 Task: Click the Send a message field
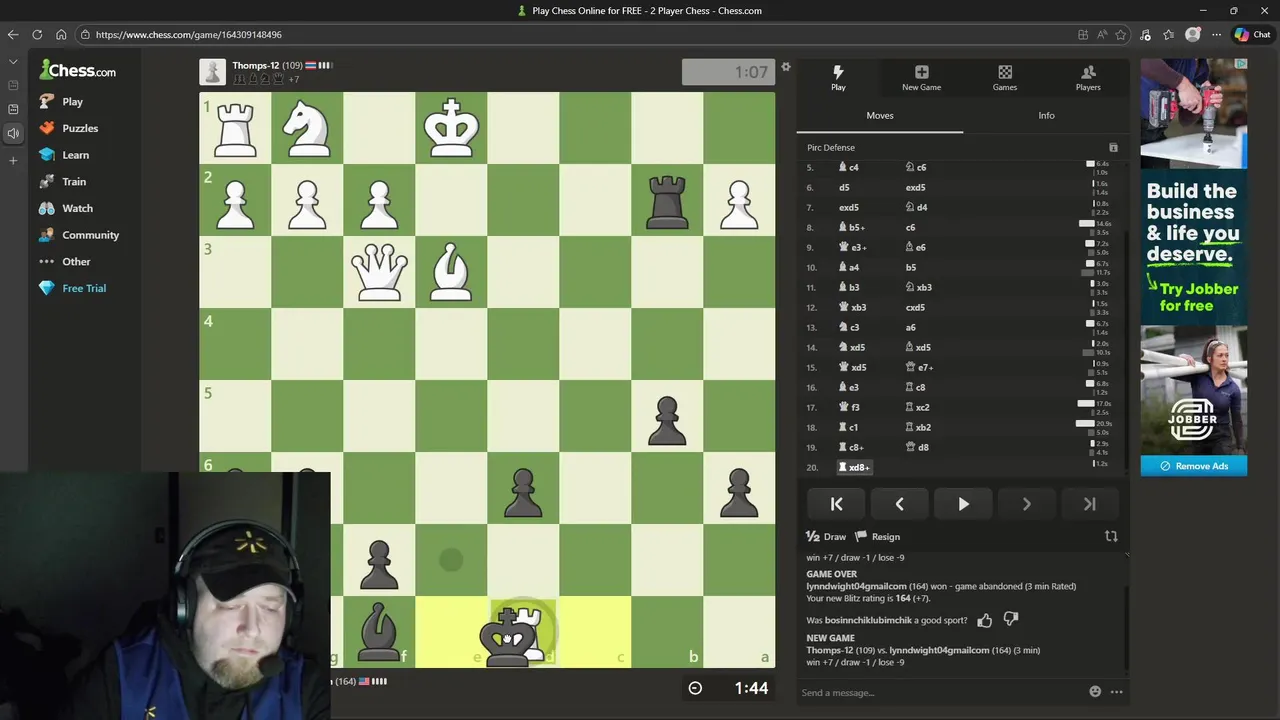[940, 692]
